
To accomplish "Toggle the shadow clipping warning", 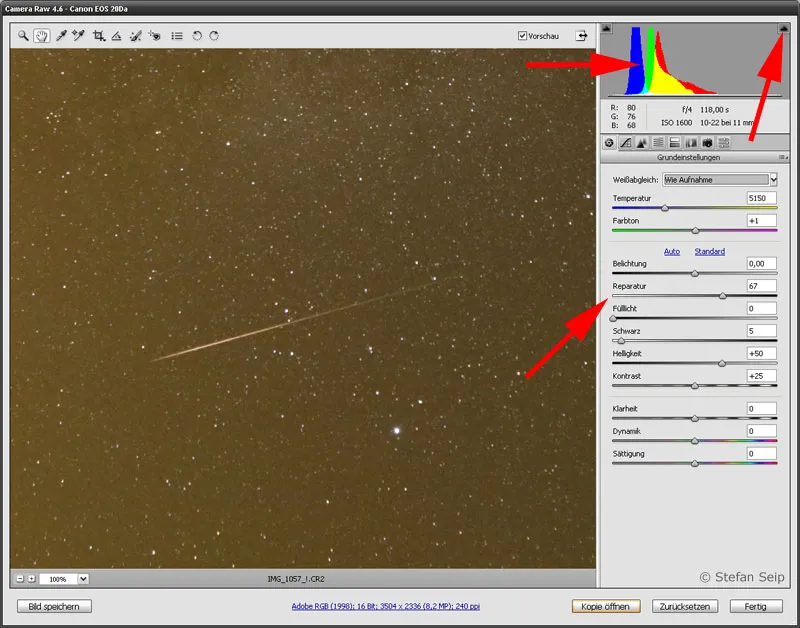I will click(607, 29).
